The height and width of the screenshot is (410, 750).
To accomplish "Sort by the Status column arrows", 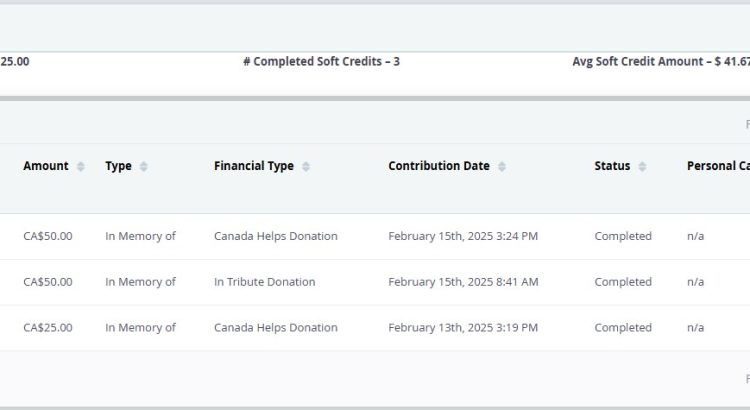I will tap(642, 166).
